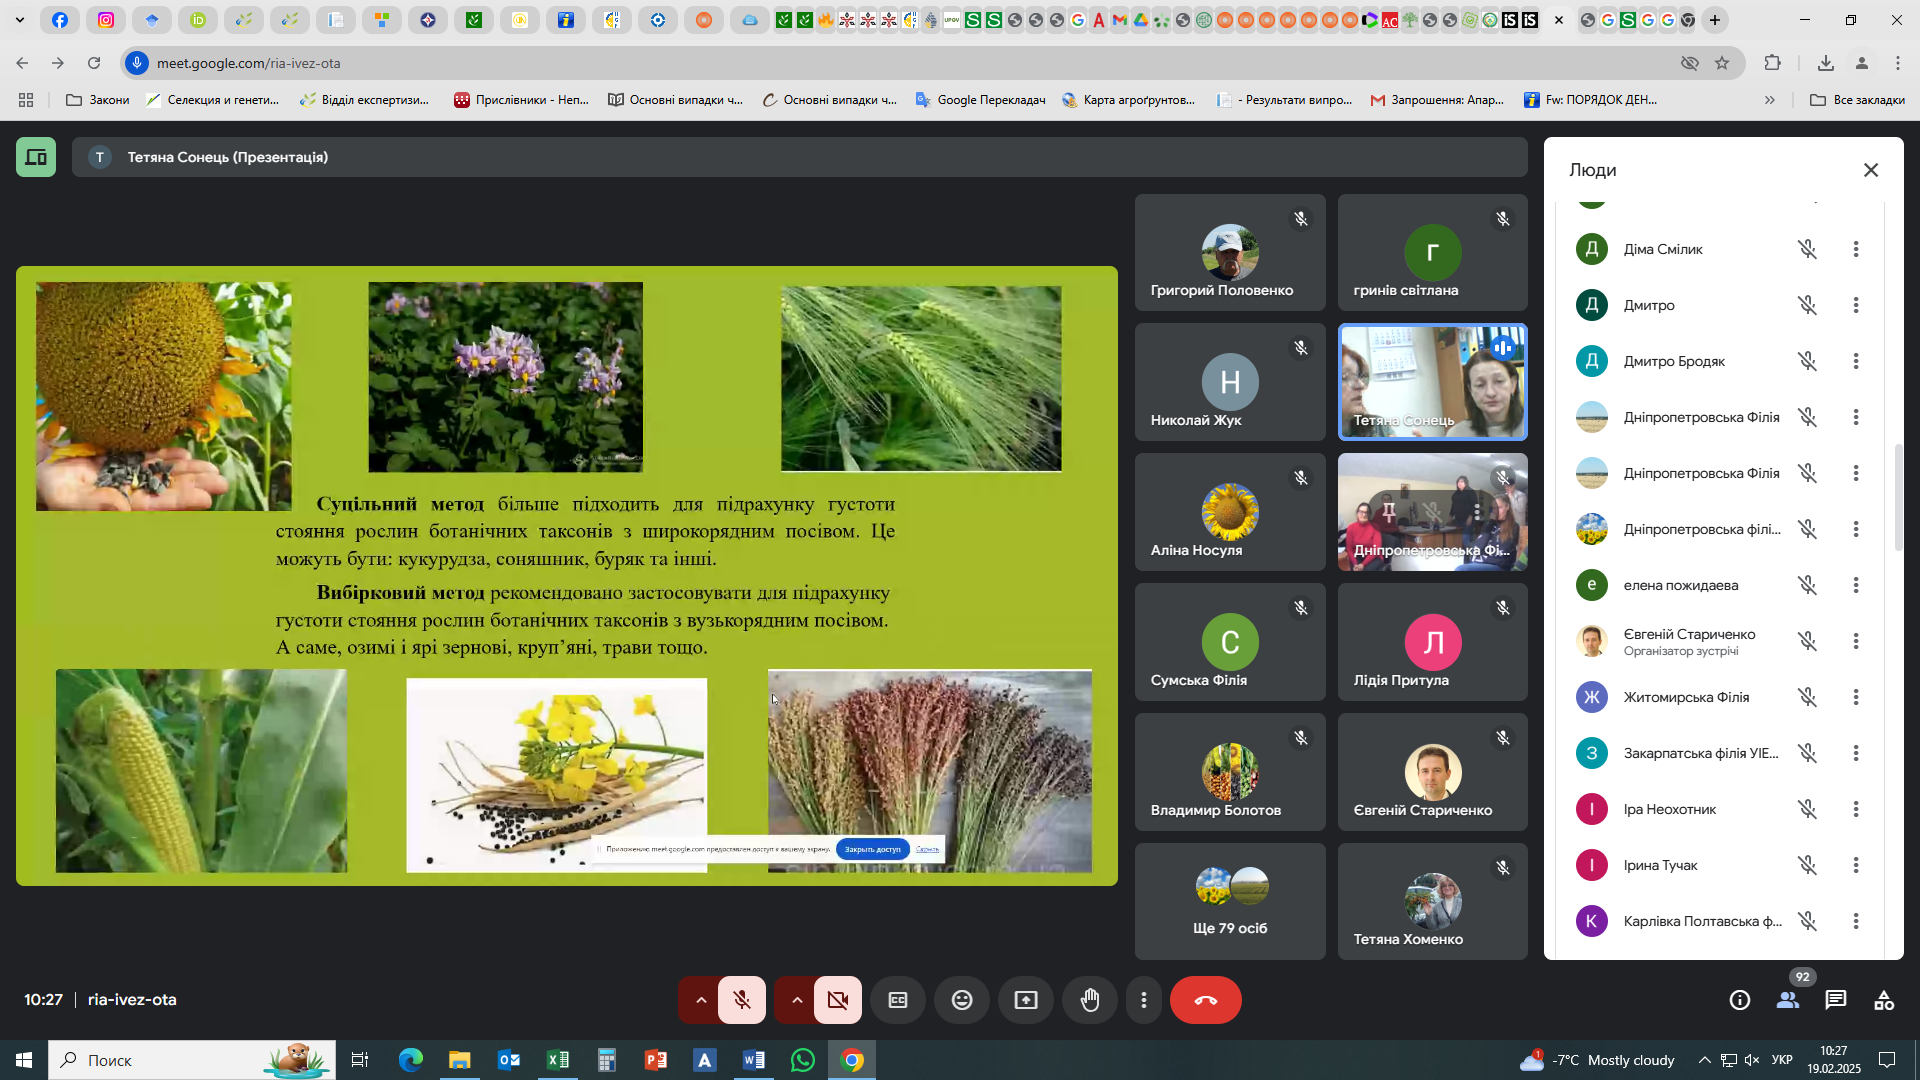Click the raise hand icon
1920x1080 pixels.
1090,1000
